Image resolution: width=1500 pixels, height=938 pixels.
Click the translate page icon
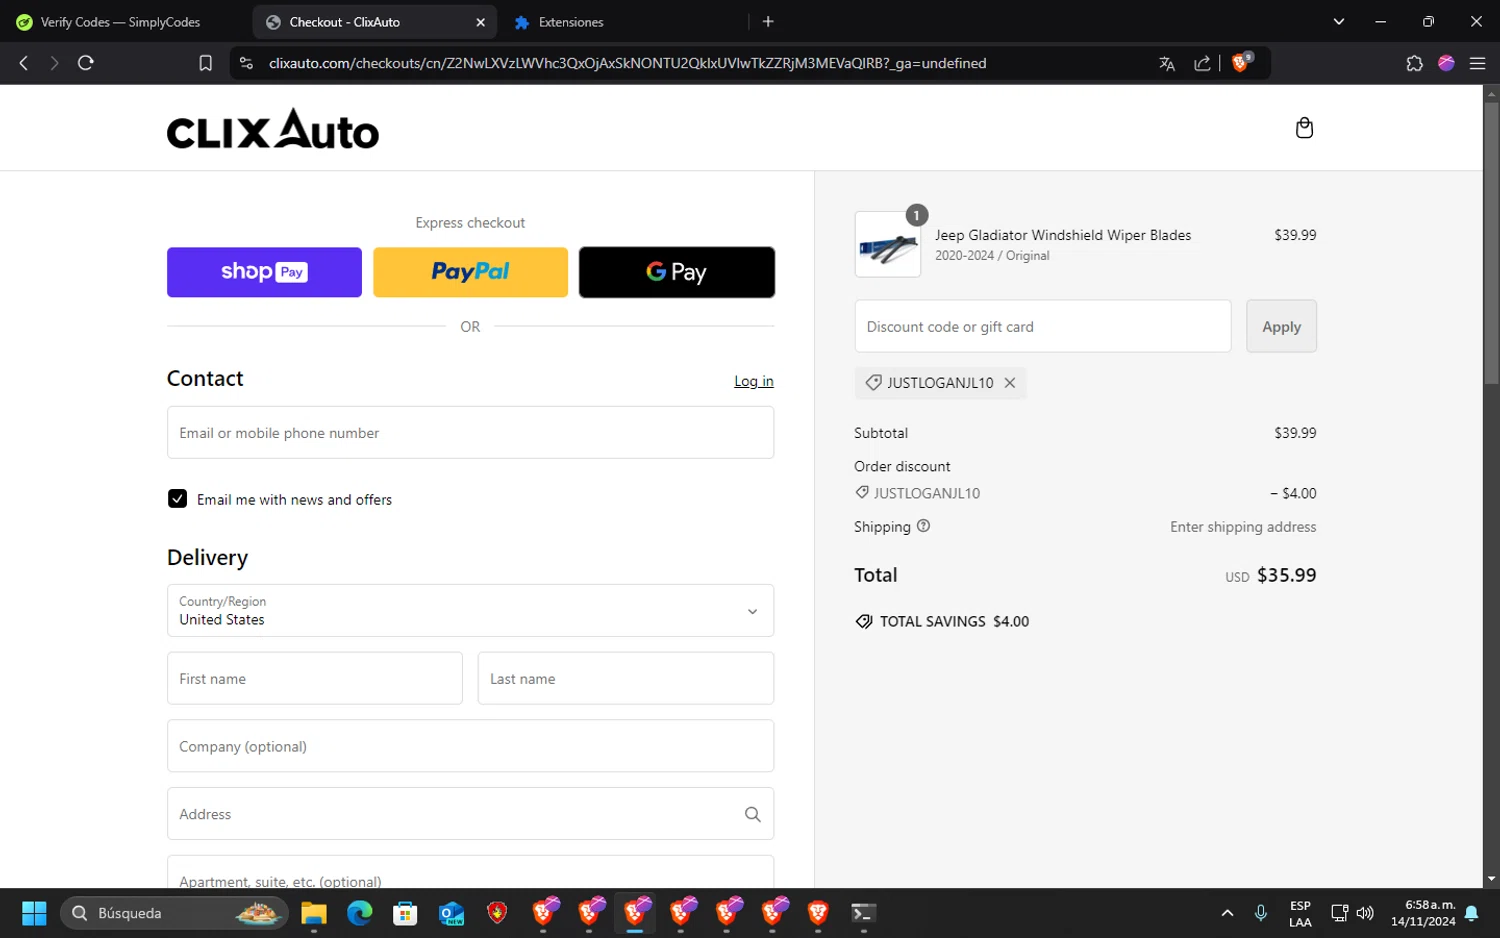pos(1167,63)
